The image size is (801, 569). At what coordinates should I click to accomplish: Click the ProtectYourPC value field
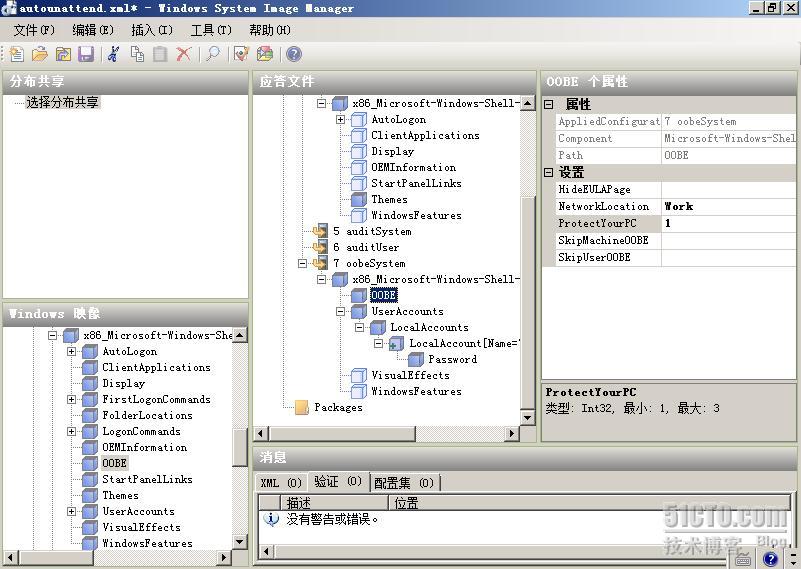tap(728, 223)
